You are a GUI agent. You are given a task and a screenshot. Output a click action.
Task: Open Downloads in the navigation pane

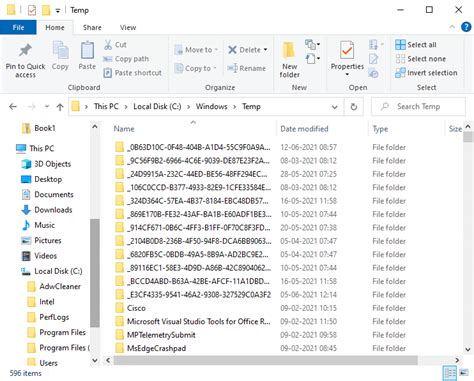click(x=47, y=210)
